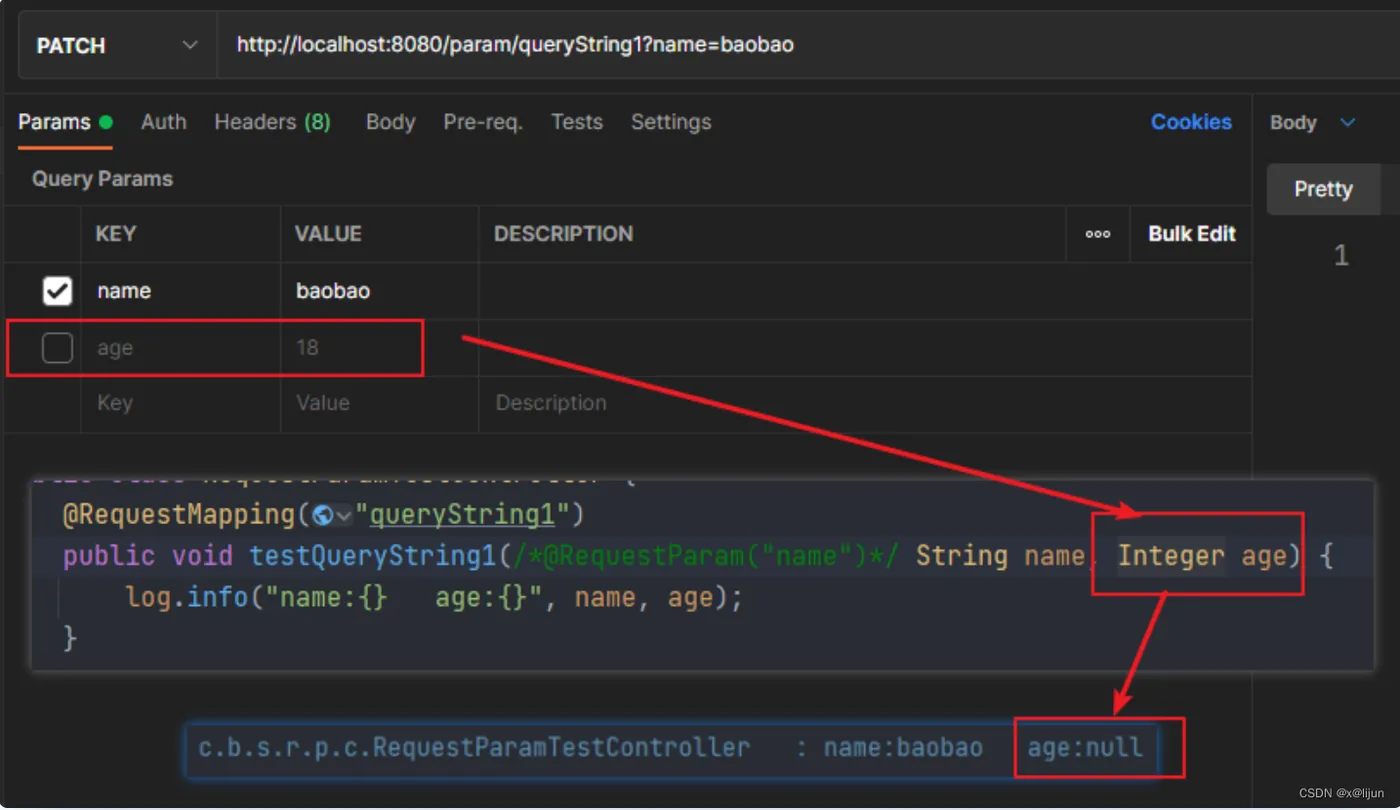Expand the response Body dropdown
The image size is (1400, 810).
tap(1312, 122)
